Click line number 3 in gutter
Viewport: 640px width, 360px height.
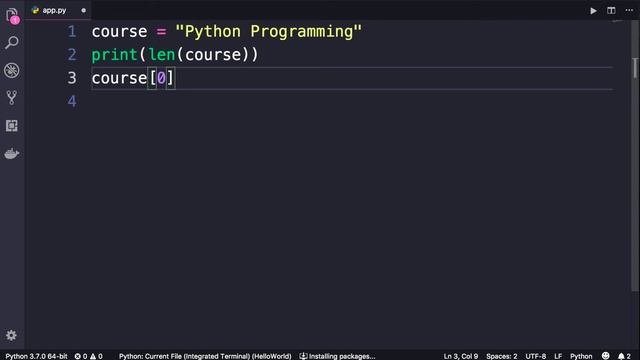click(x=72, y=78)
